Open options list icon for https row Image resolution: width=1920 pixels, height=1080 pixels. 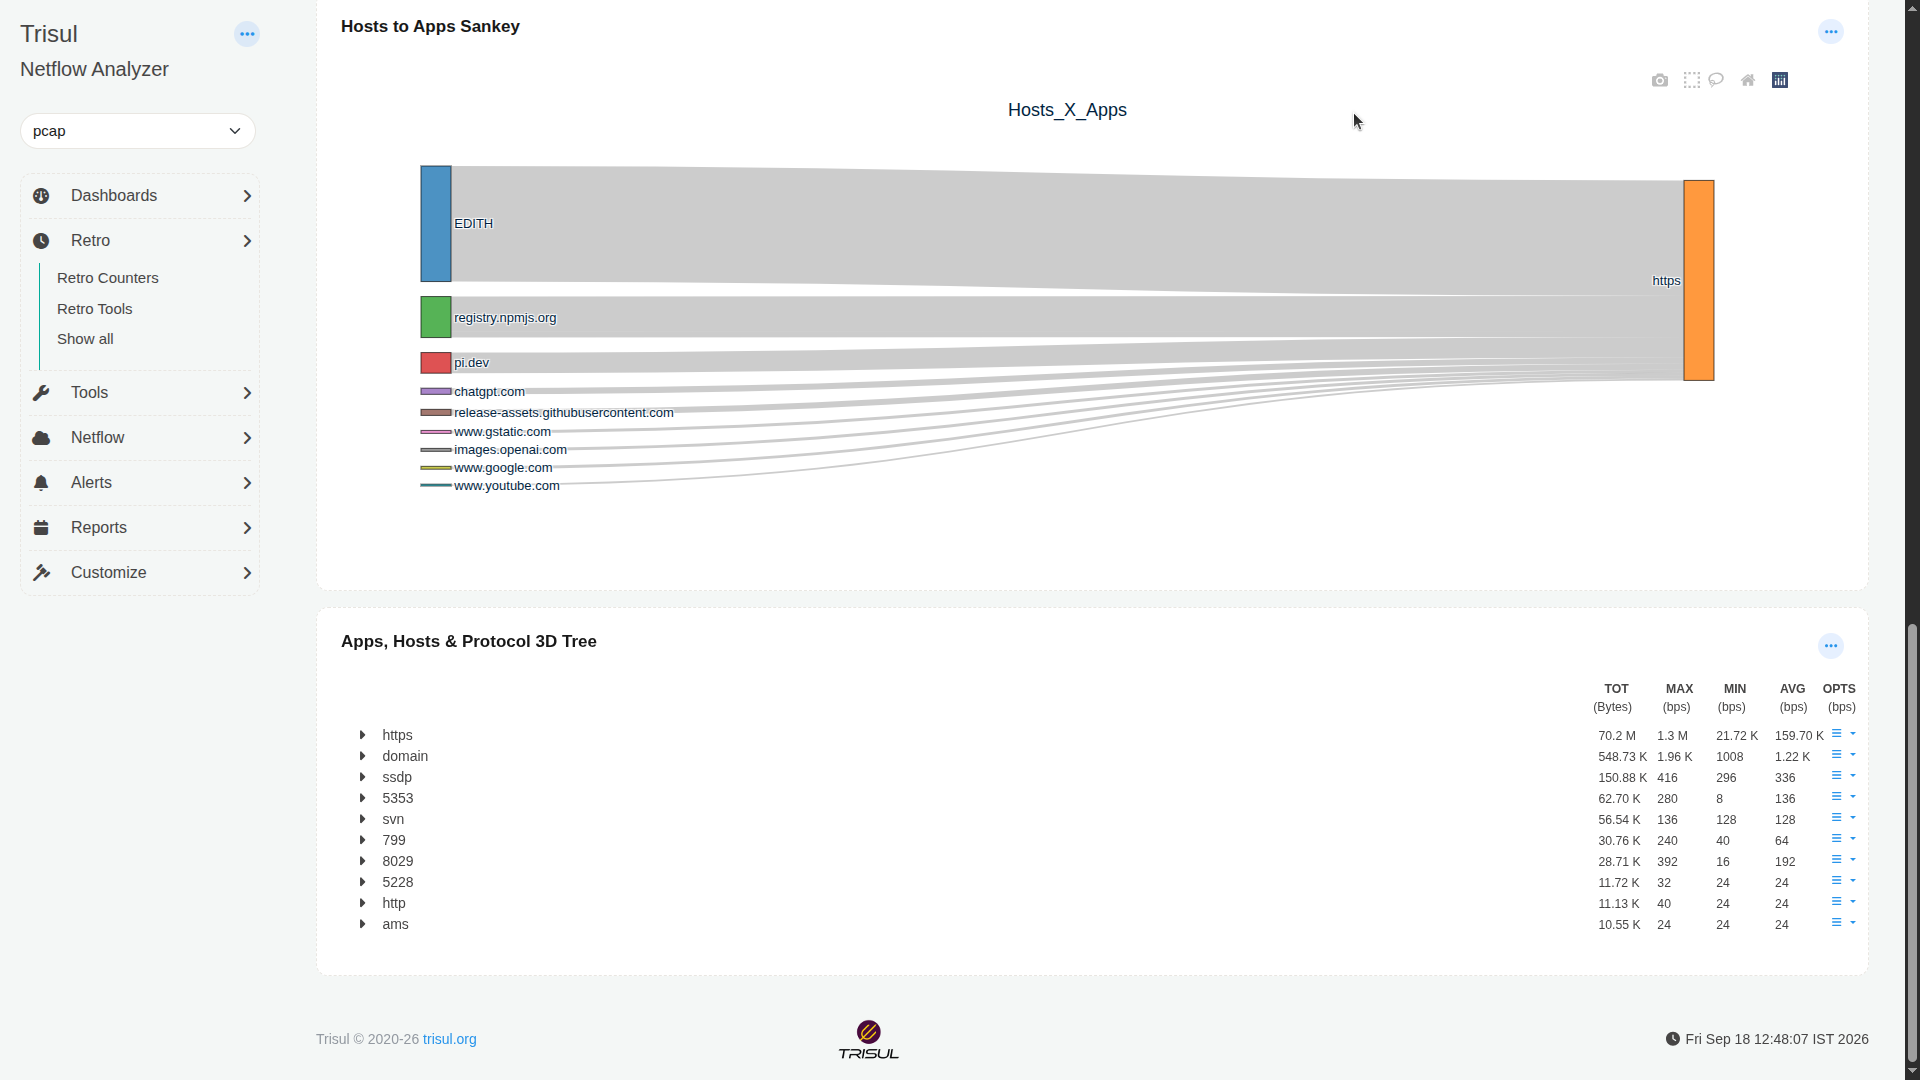(x=1836, y=734)
